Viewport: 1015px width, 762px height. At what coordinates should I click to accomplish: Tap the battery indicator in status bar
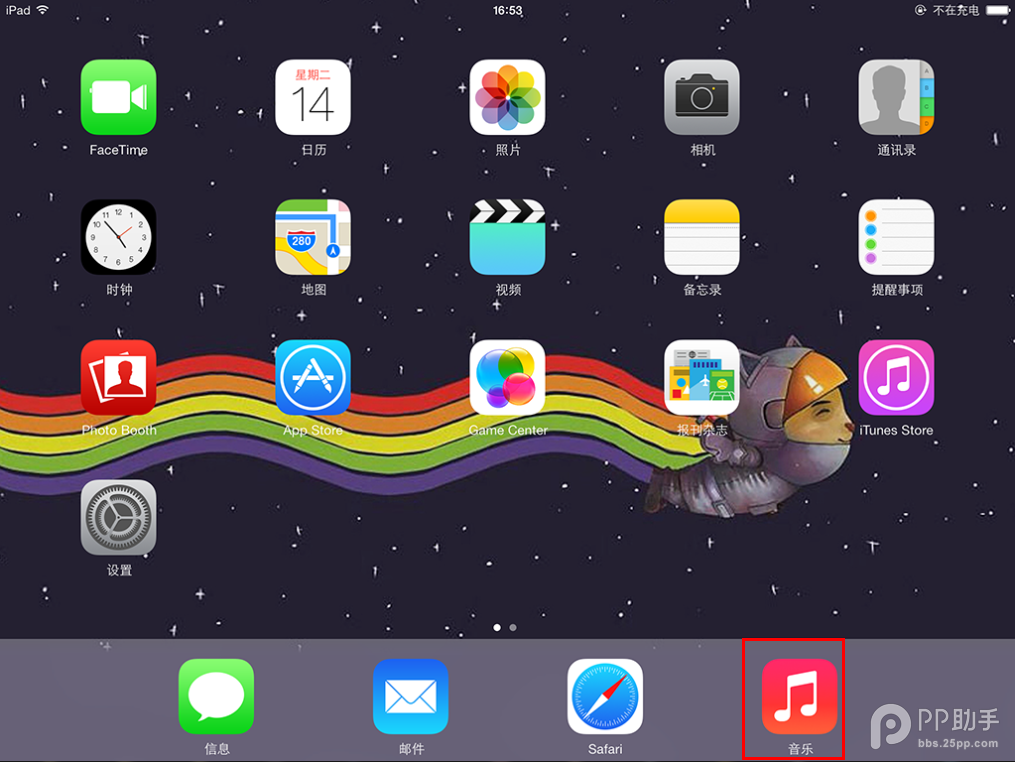pos(998,10)
